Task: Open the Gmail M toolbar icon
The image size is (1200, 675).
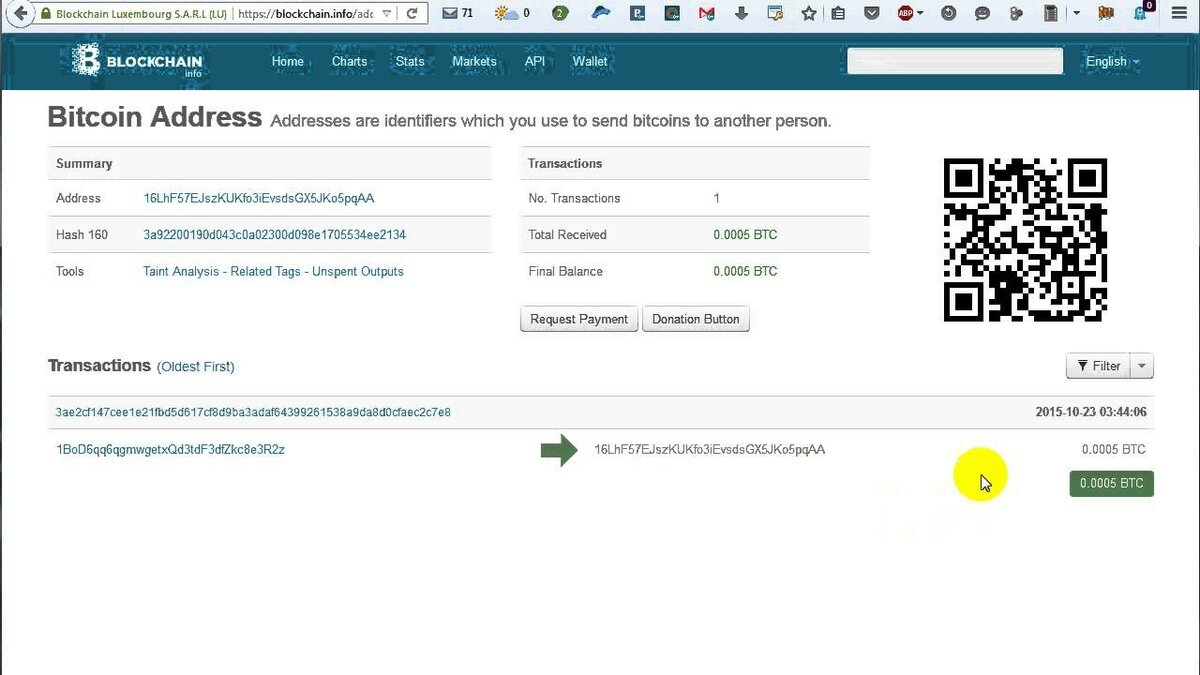Action: tap(707, 14)
